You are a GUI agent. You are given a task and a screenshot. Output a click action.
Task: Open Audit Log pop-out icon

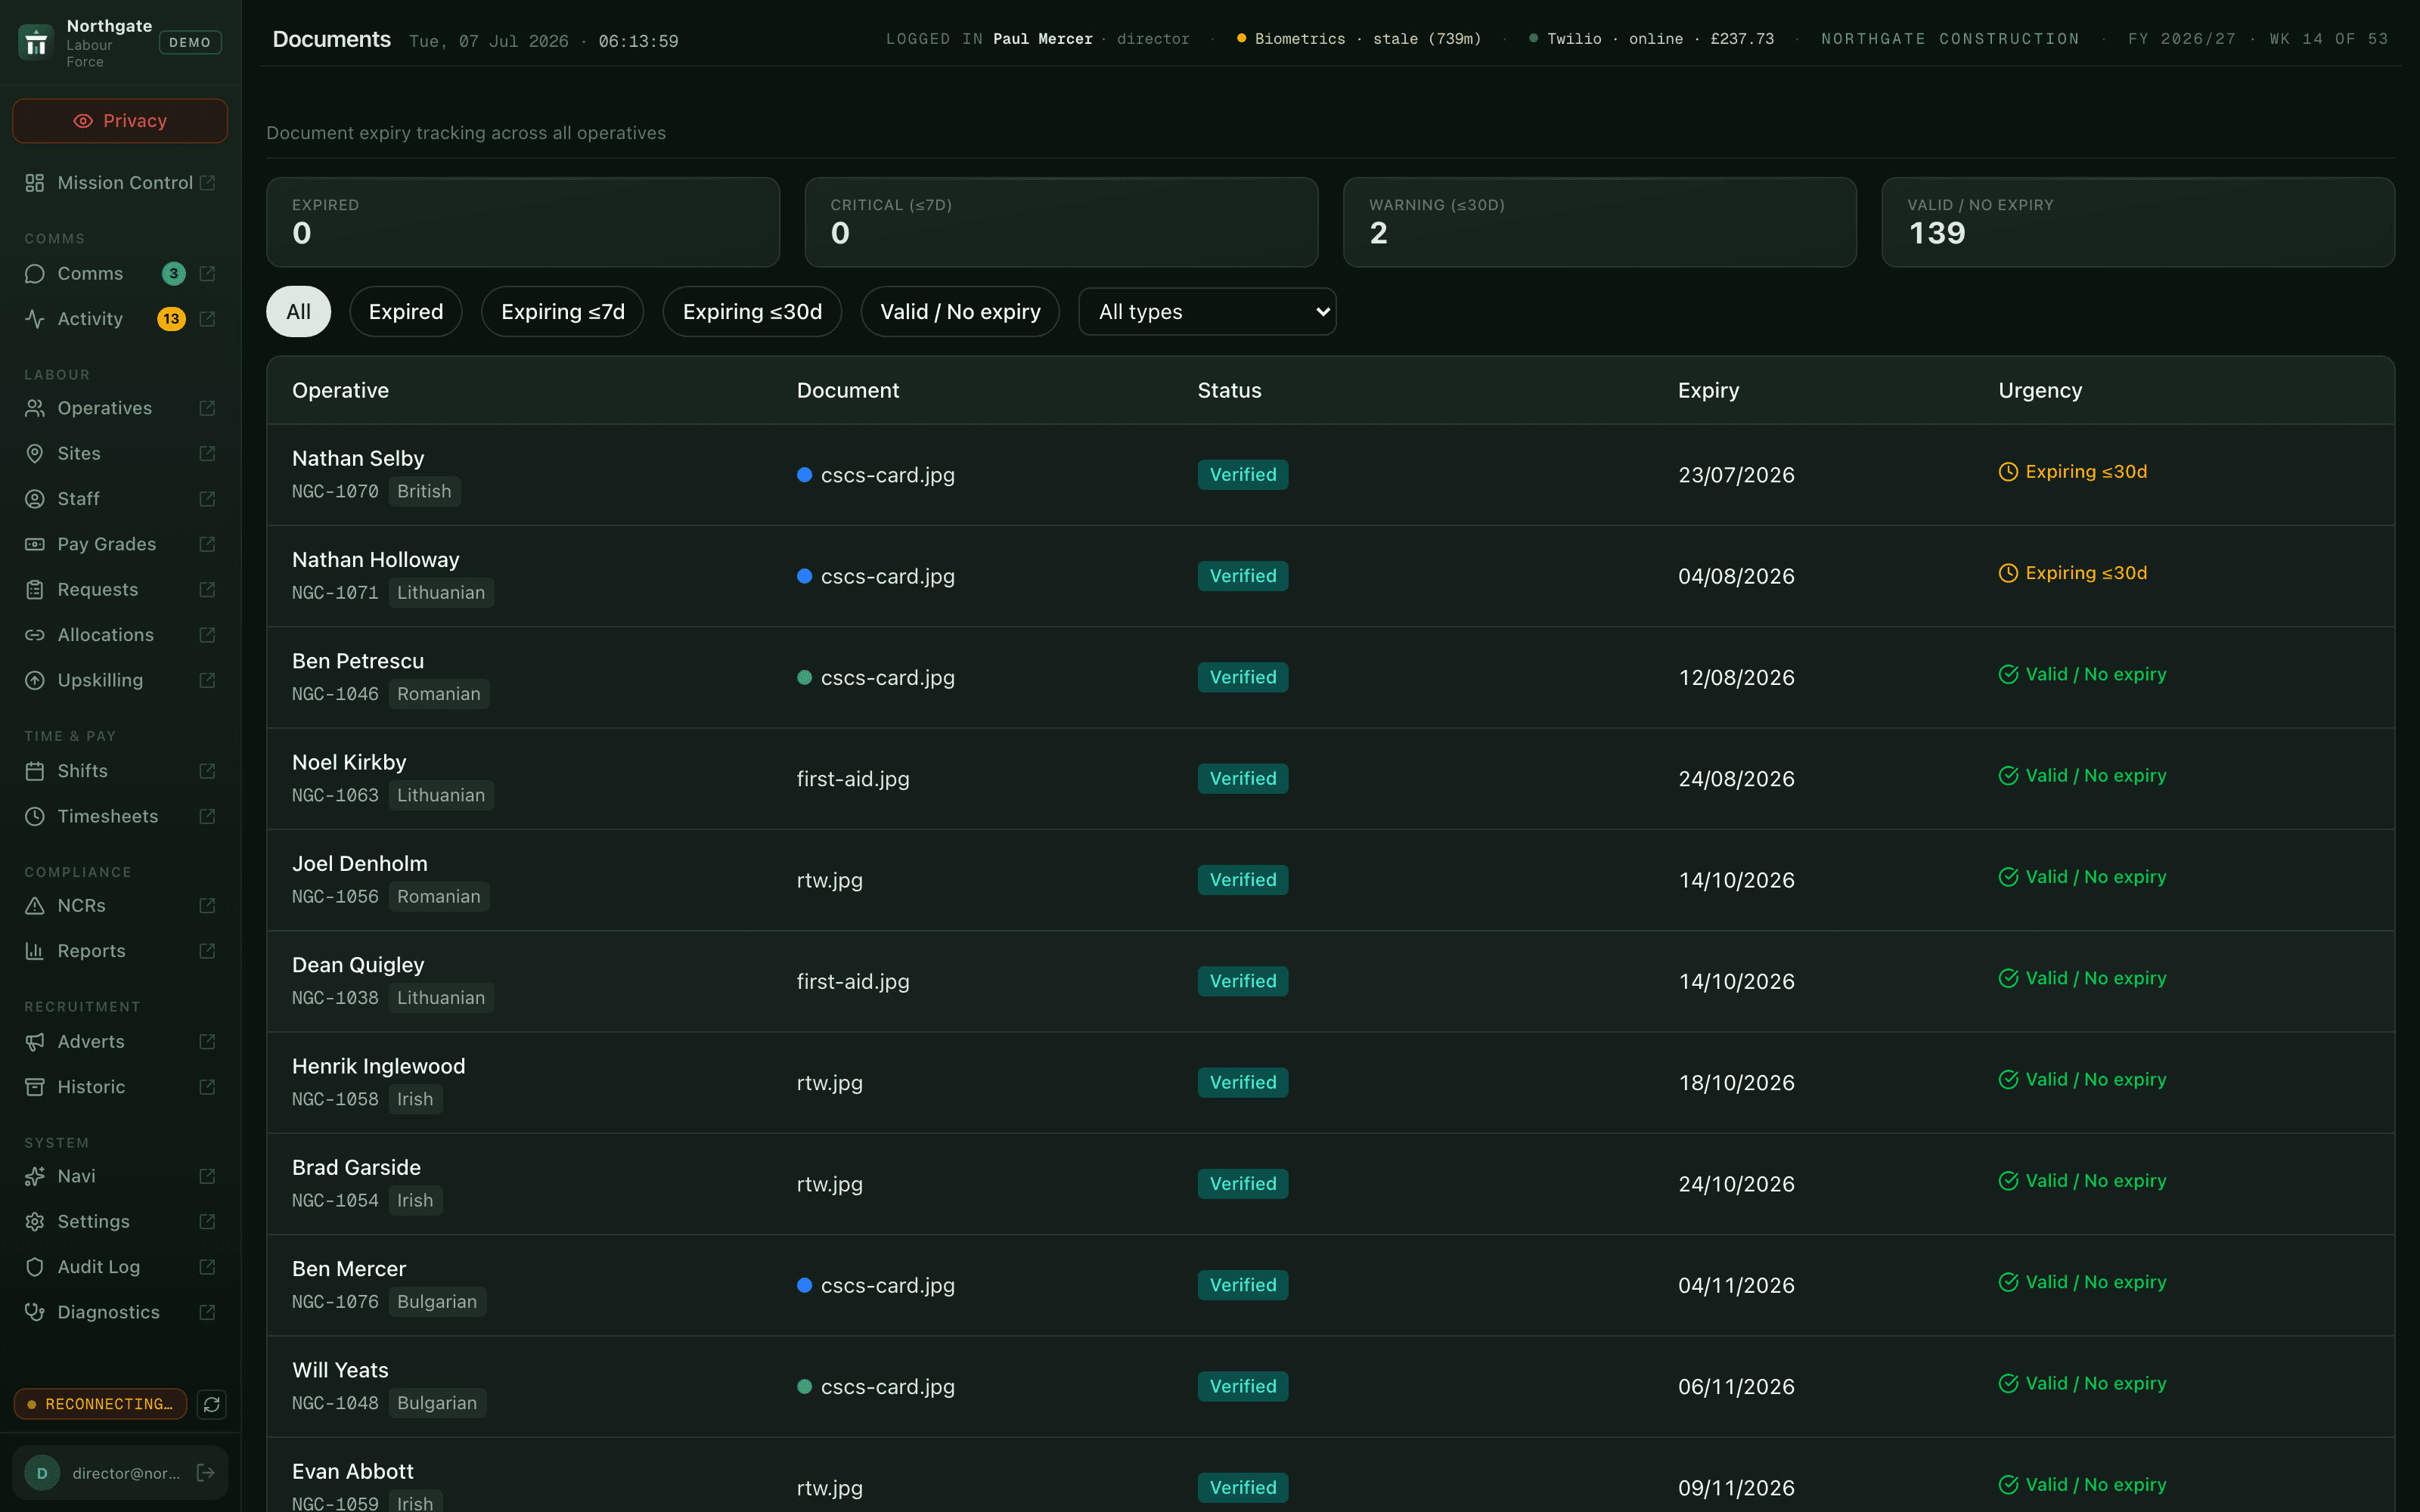207,1267
